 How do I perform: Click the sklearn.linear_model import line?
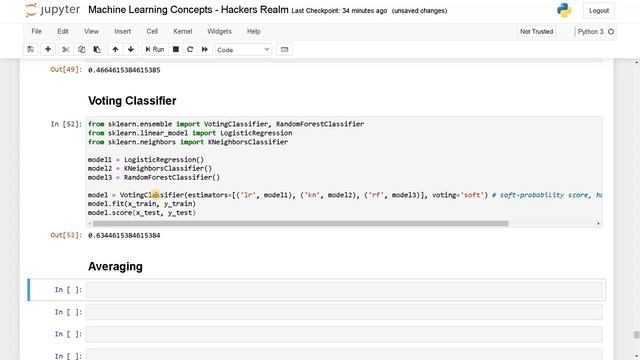[x=190, y=133]
